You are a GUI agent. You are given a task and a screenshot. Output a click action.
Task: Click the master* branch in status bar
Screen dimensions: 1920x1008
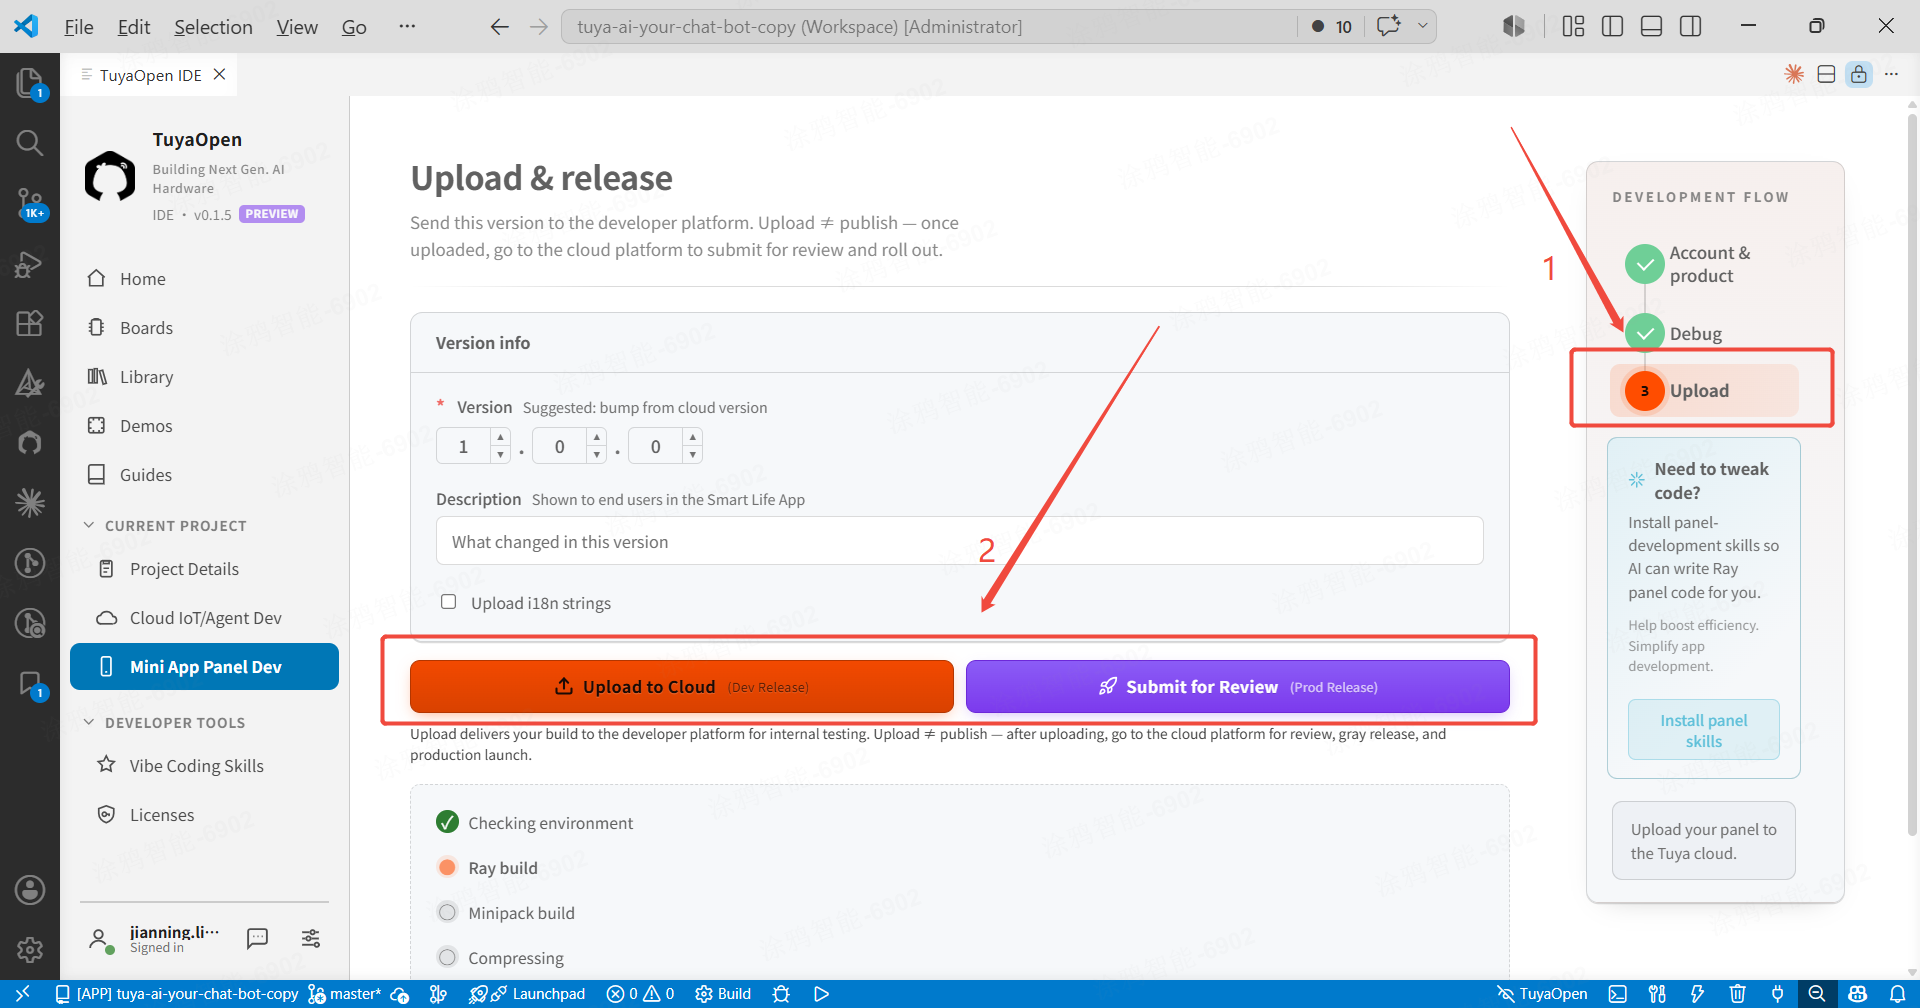pyautogui.click(x=346, y=994)
